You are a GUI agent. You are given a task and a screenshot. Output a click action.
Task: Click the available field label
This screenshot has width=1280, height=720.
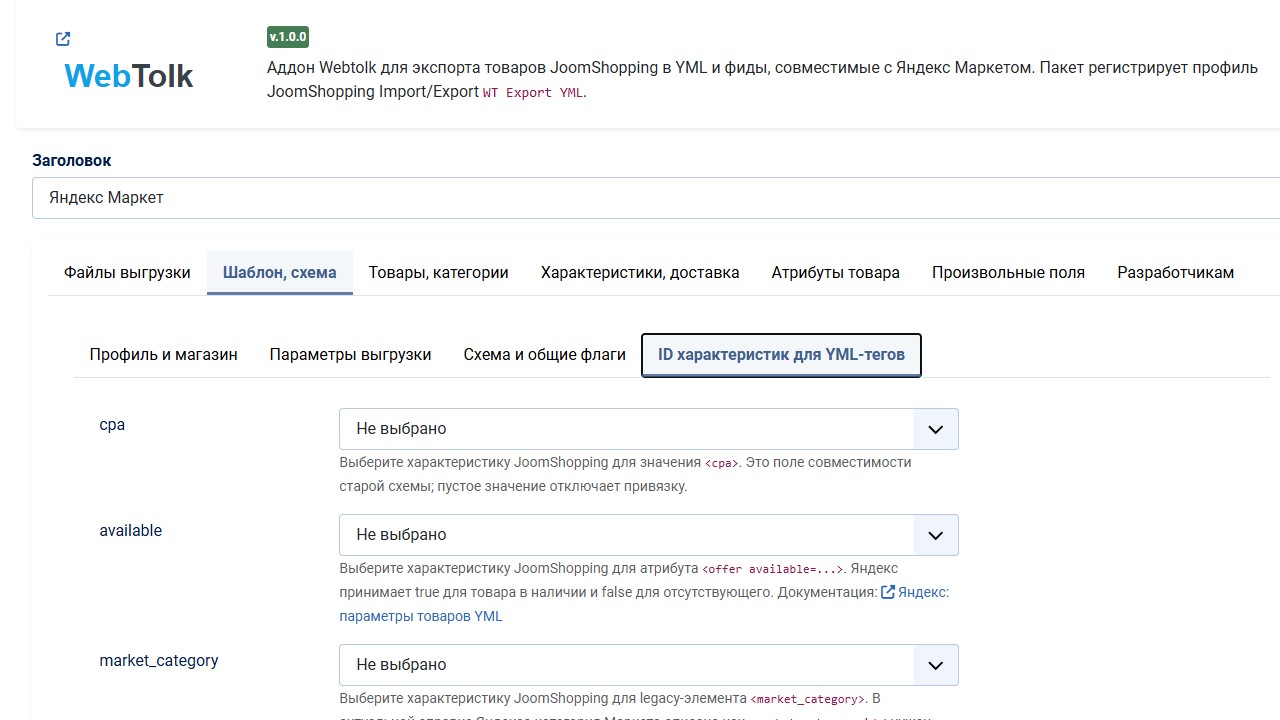pyautogui.click(x=130, y=531)
